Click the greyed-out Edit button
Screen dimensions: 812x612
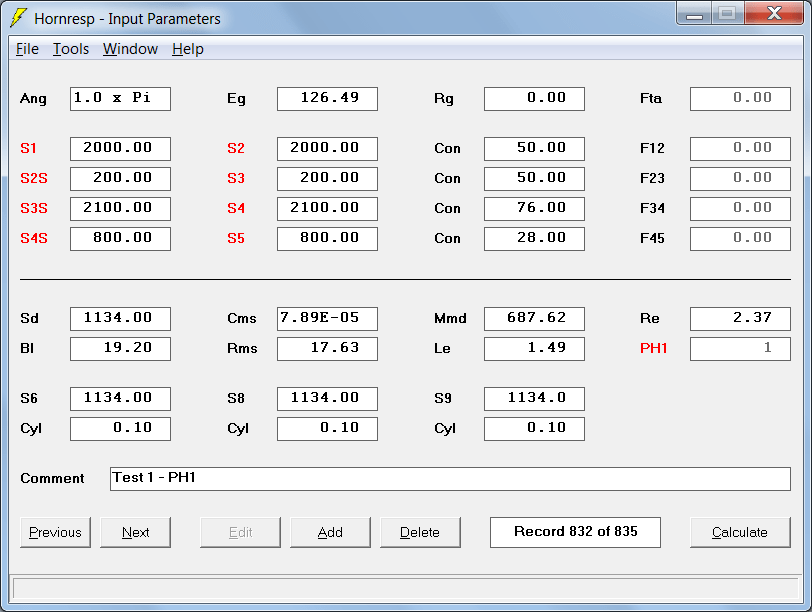click(240, 532)
